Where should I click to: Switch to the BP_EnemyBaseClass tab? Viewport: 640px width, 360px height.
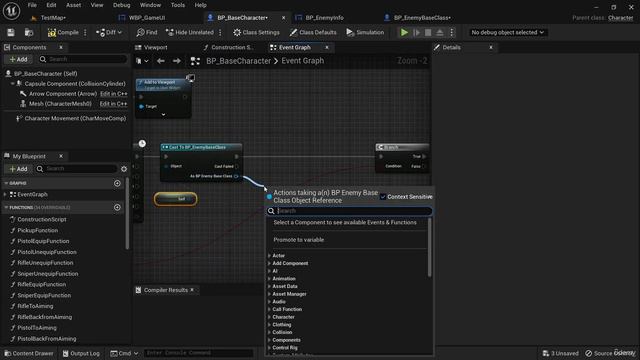(x=422, y=18)
